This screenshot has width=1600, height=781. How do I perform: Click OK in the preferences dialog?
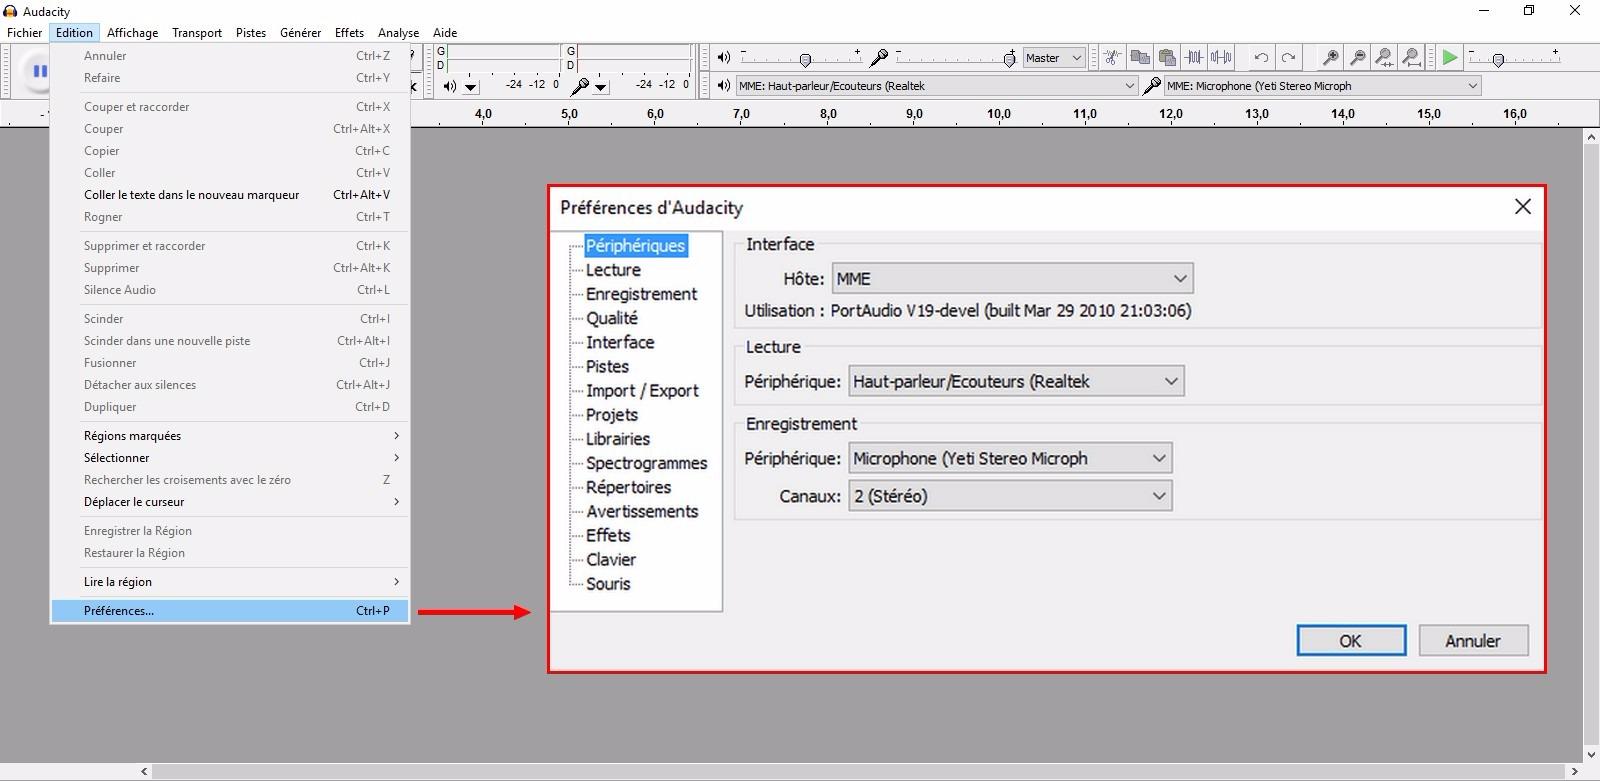point(1351,641)
